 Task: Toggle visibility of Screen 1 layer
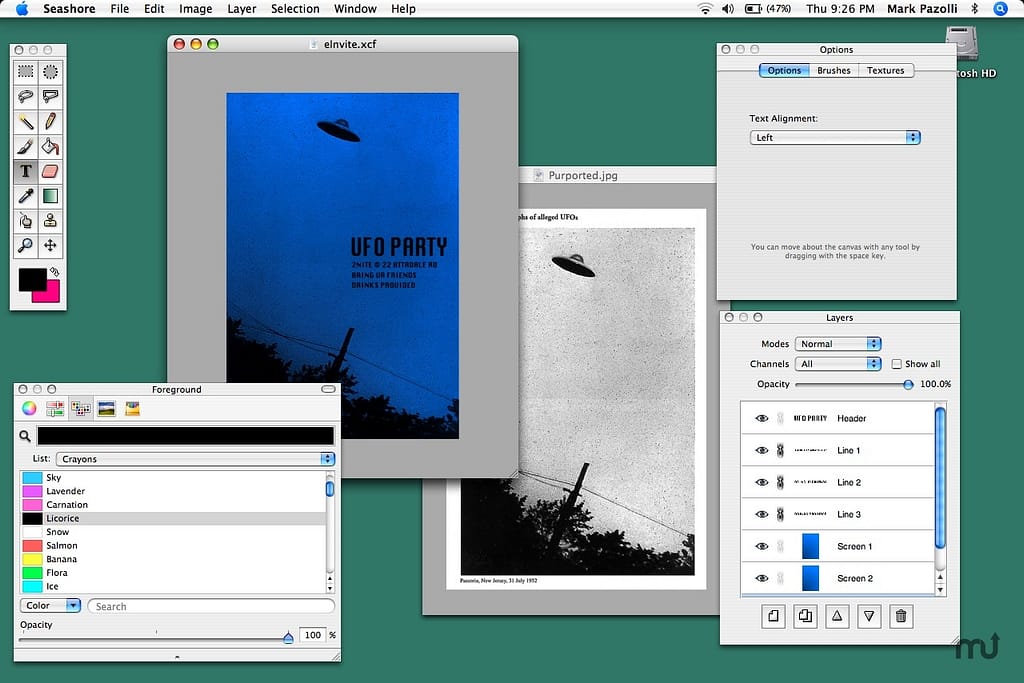[x=762, y=546]
